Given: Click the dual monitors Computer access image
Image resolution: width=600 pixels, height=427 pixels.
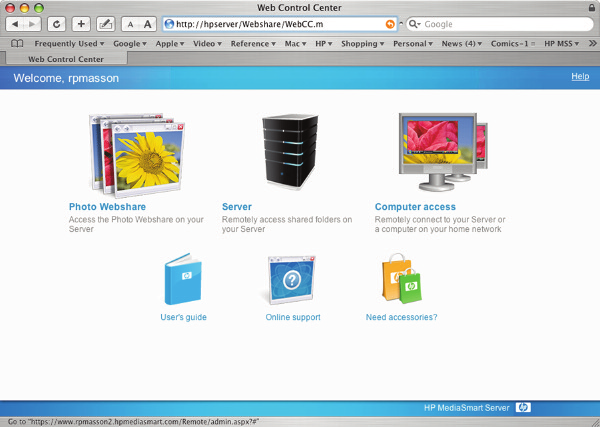Looking at the screenshot, I should [443, 152].
